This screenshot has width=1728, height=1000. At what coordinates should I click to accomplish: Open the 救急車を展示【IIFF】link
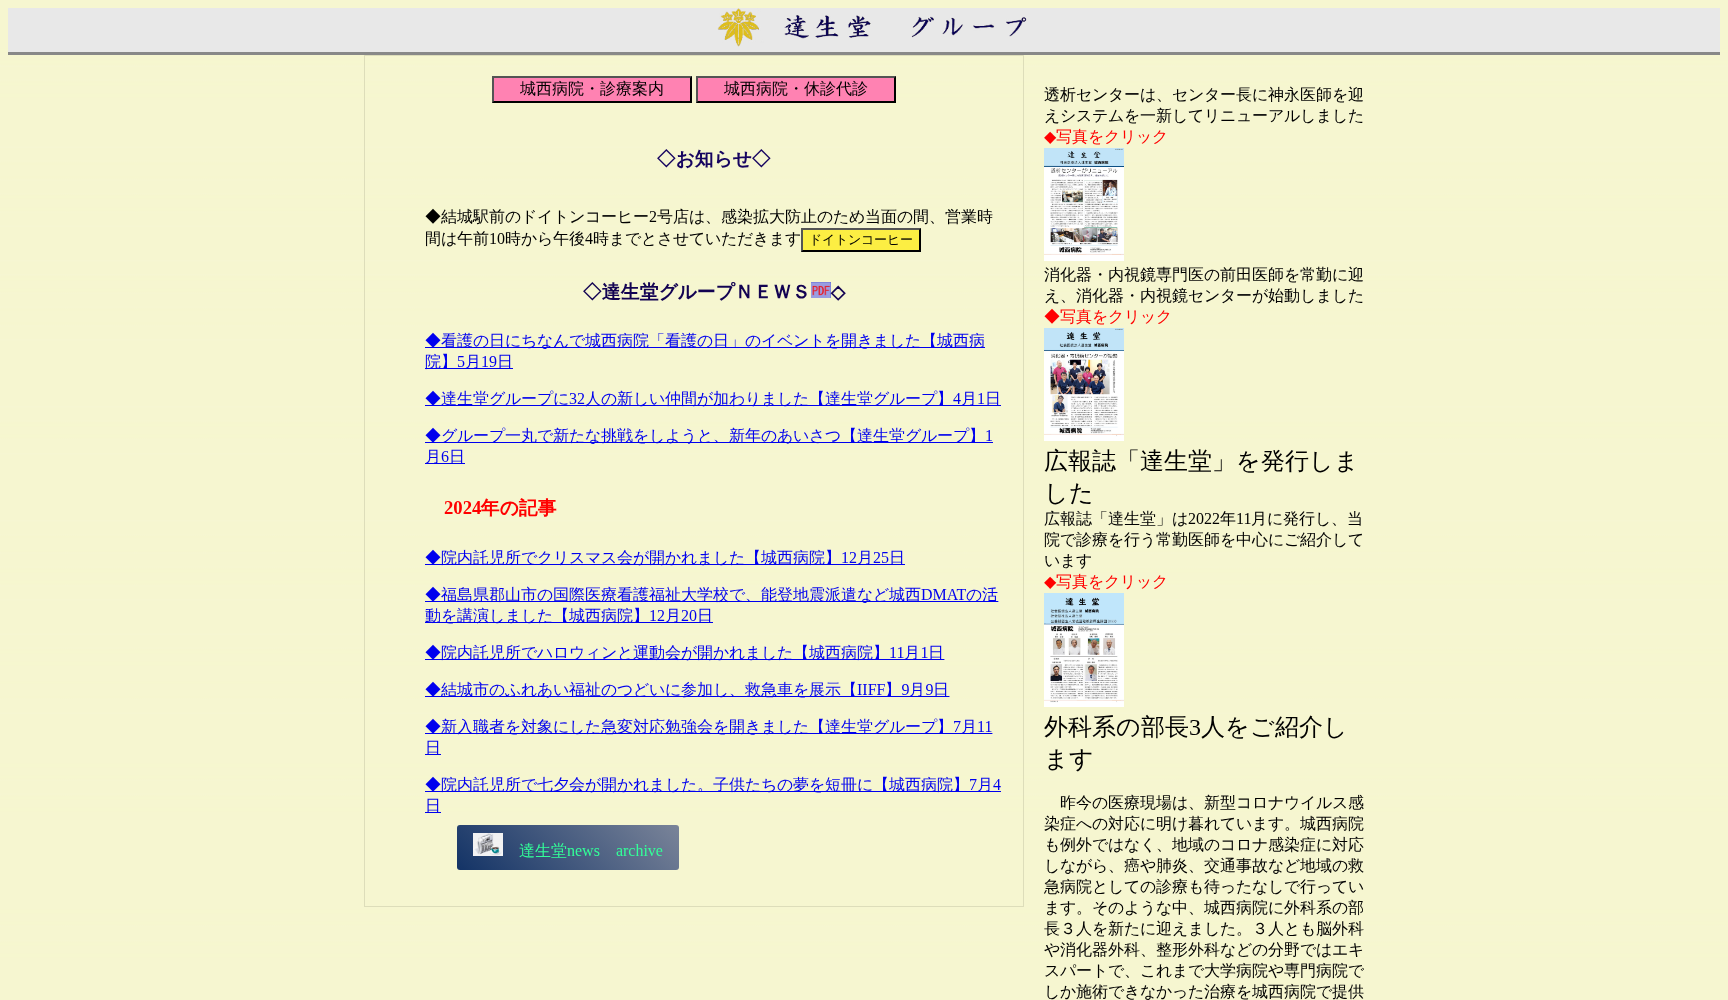[686, 689]
